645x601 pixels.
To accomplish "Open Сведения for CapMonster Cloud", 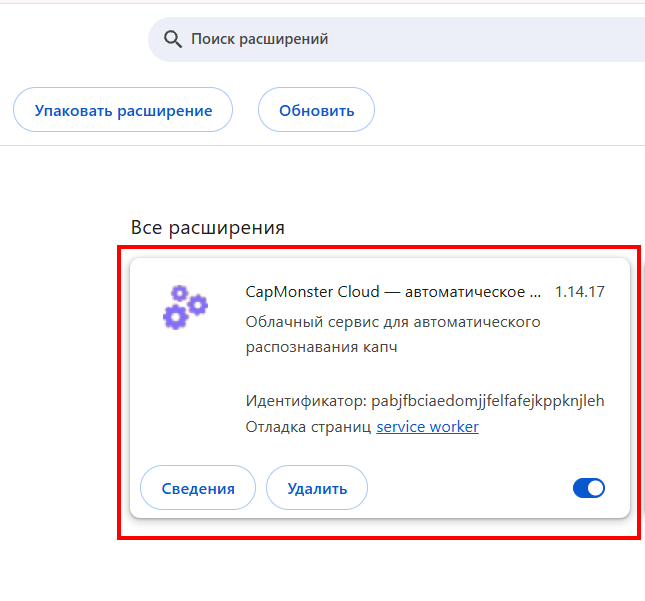I will [x=198, y=488].
